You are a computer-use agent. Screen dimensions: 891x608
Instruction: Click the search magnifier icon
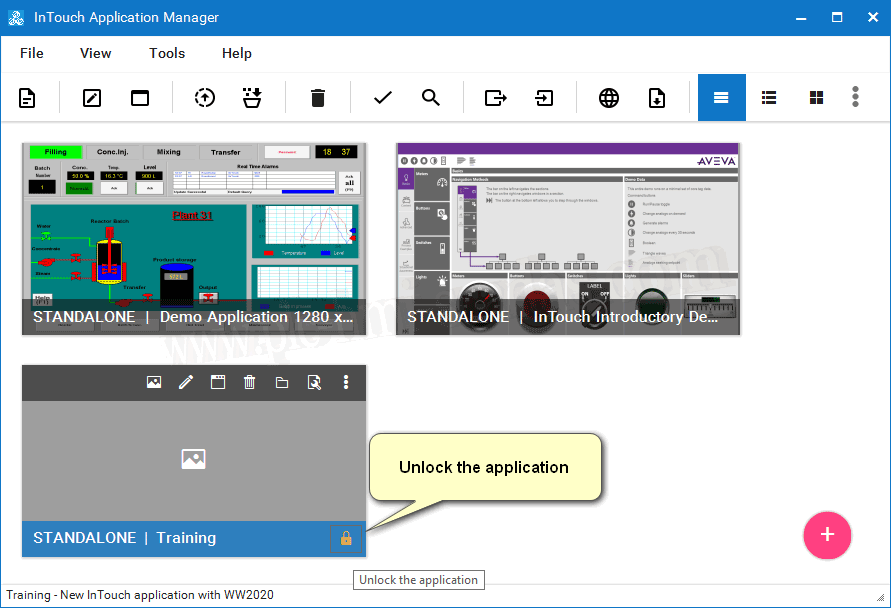pyautogui.click(x=431, y=98)
